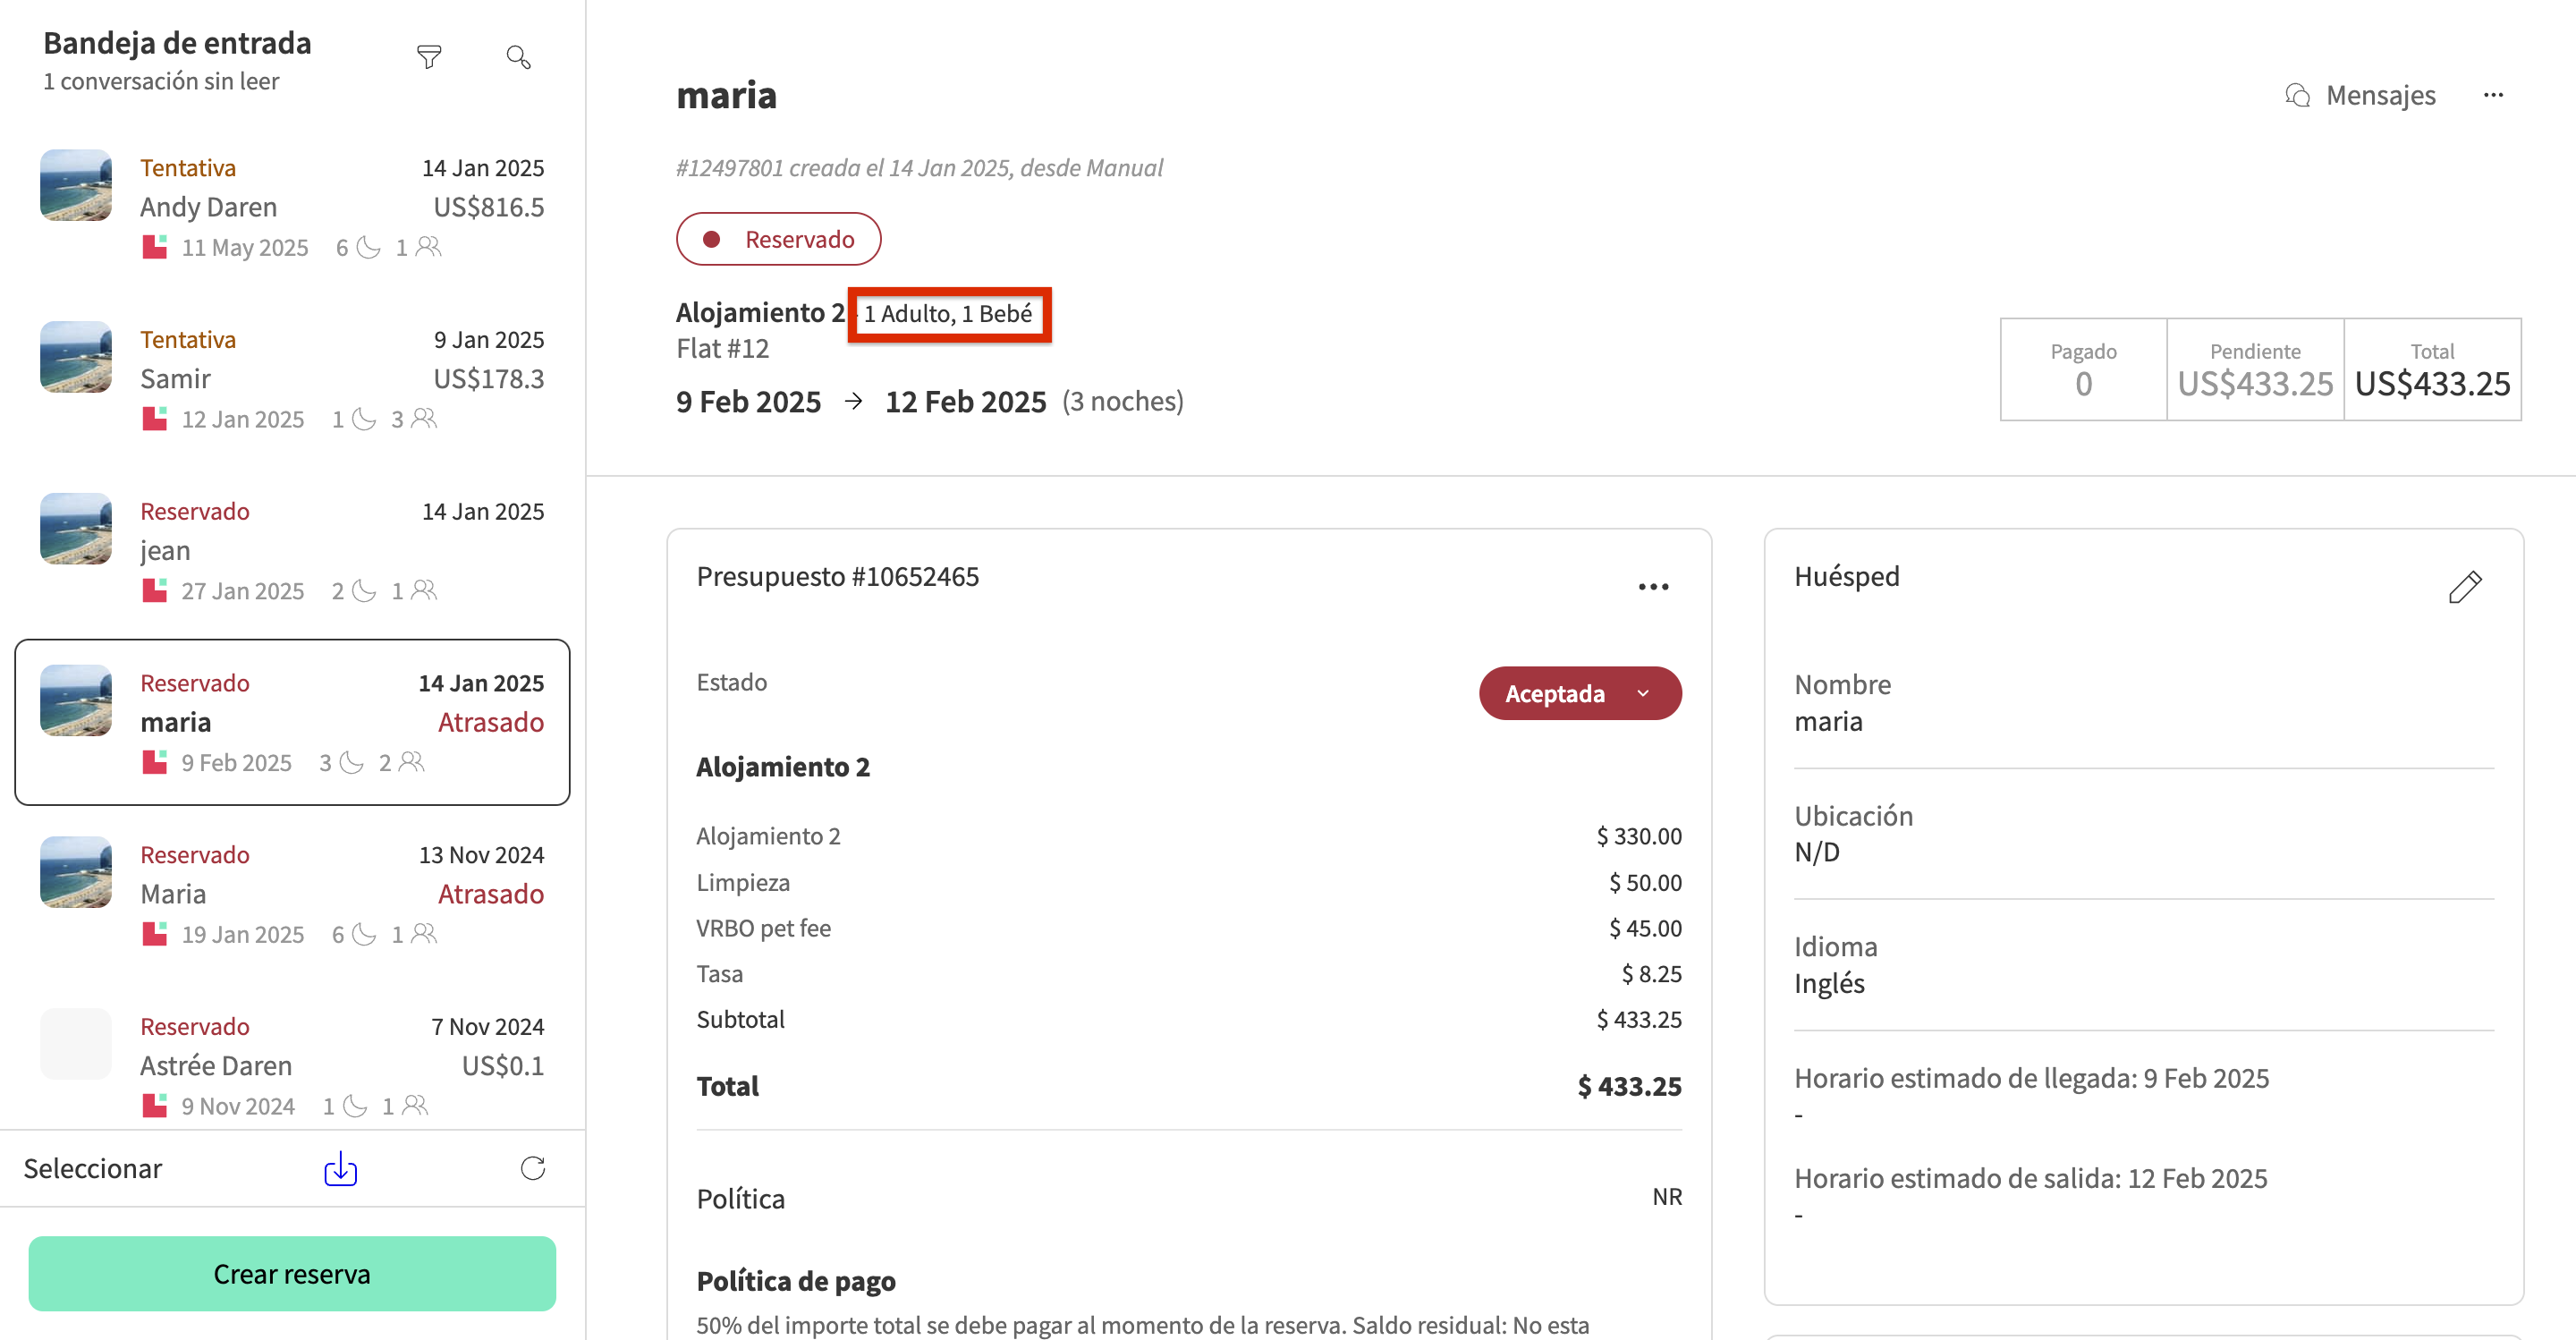Open Andy Daren tentative reservation
2576x1340 pixels.
click(x=292, y=206)
